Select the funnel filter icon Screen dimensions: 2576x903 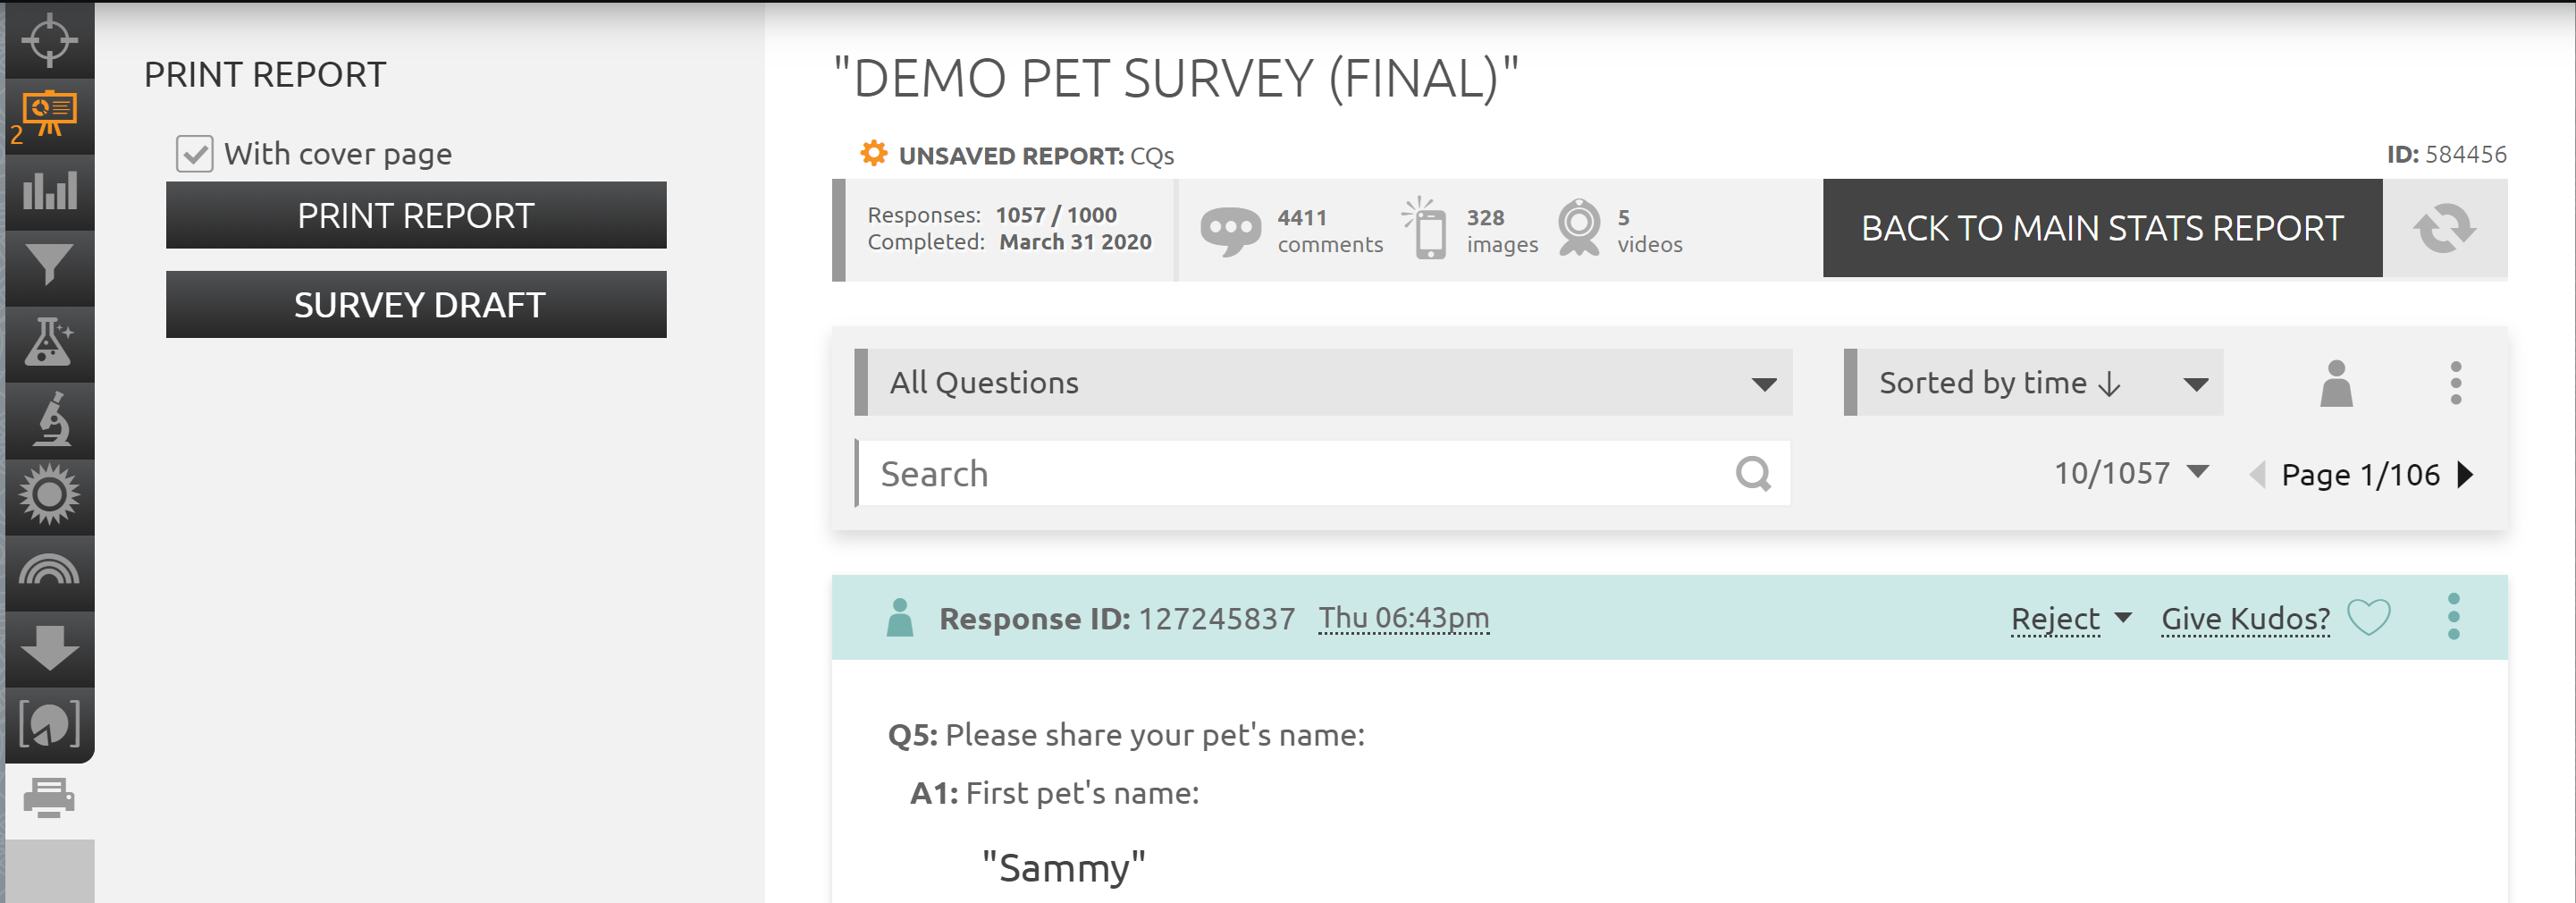coord(49,266)
